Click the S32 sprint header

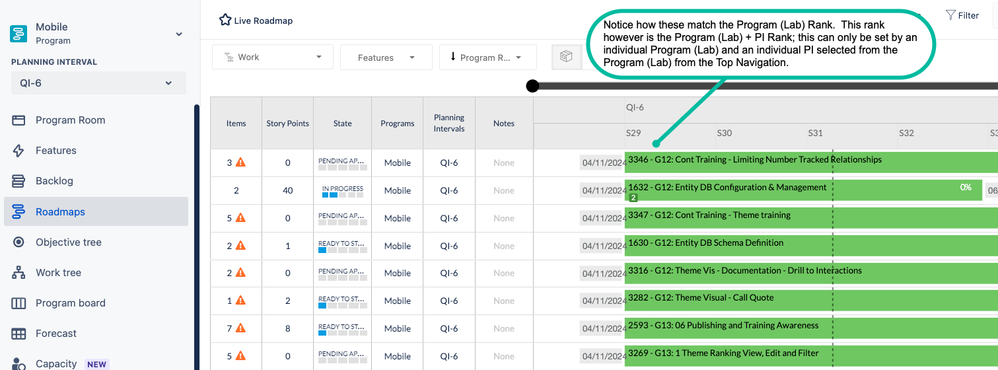[906, 134]
